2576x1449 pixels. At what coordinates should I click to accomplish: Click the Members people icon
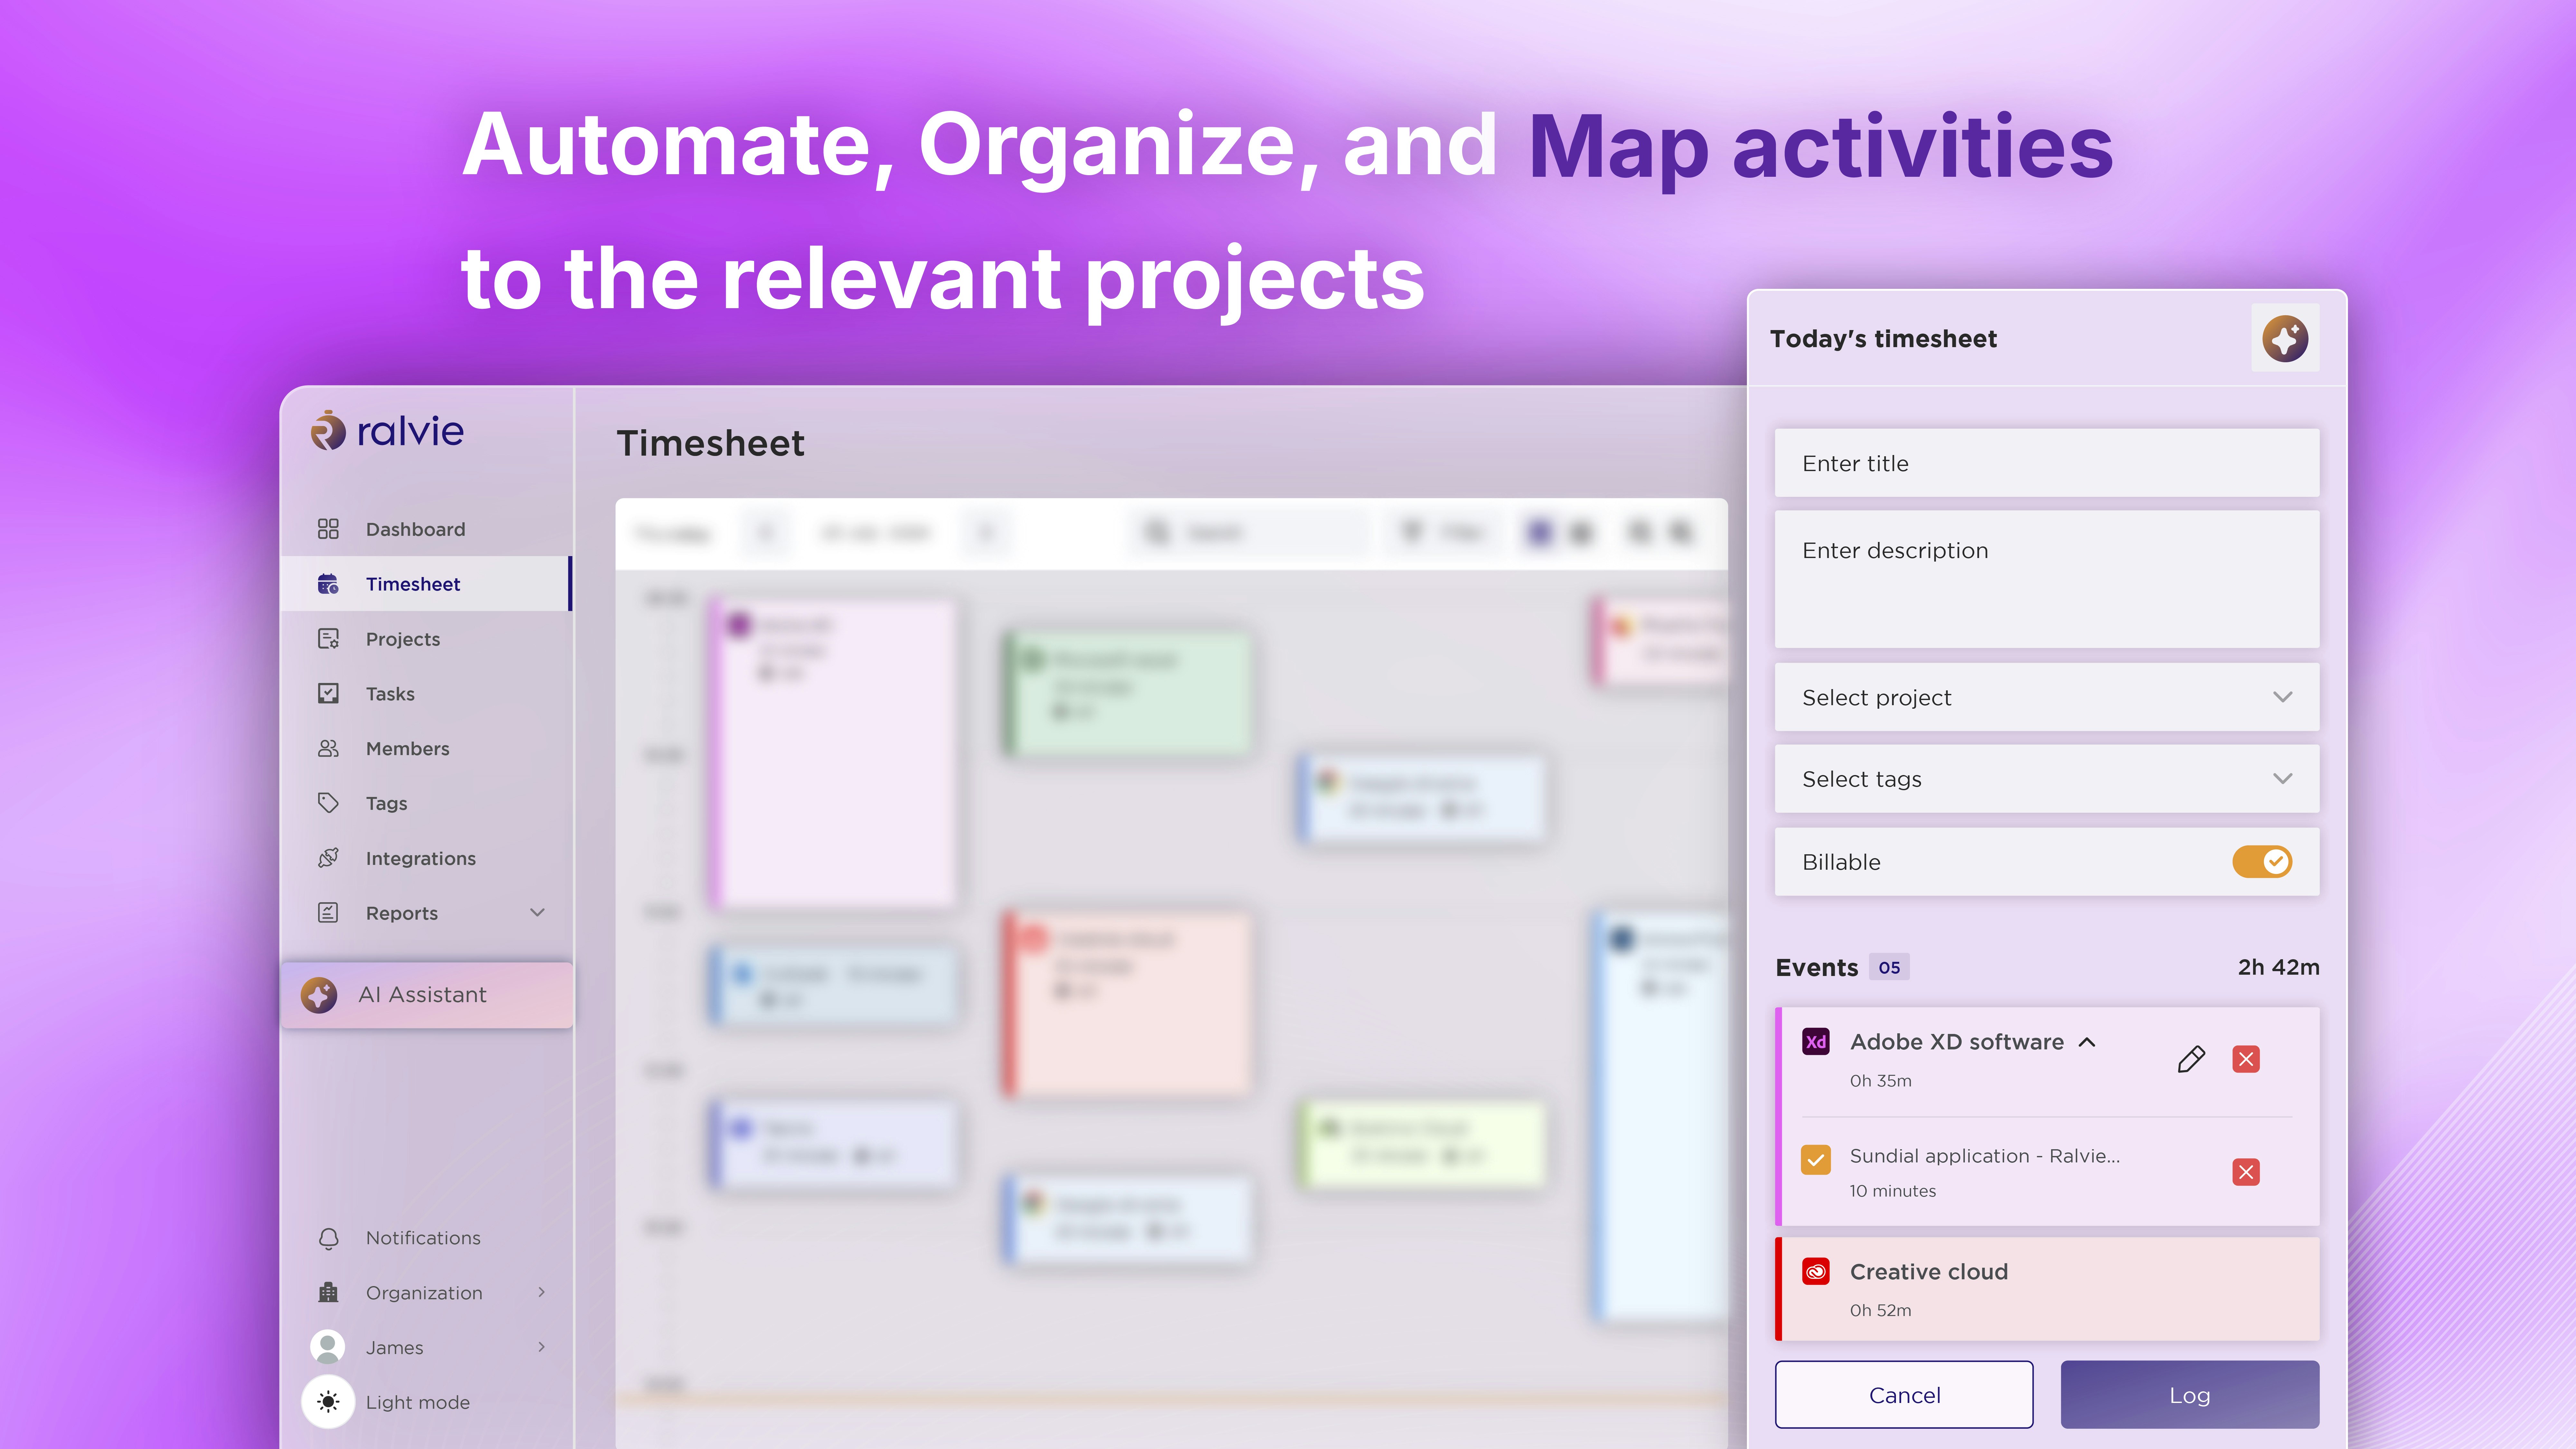point(328,748)
